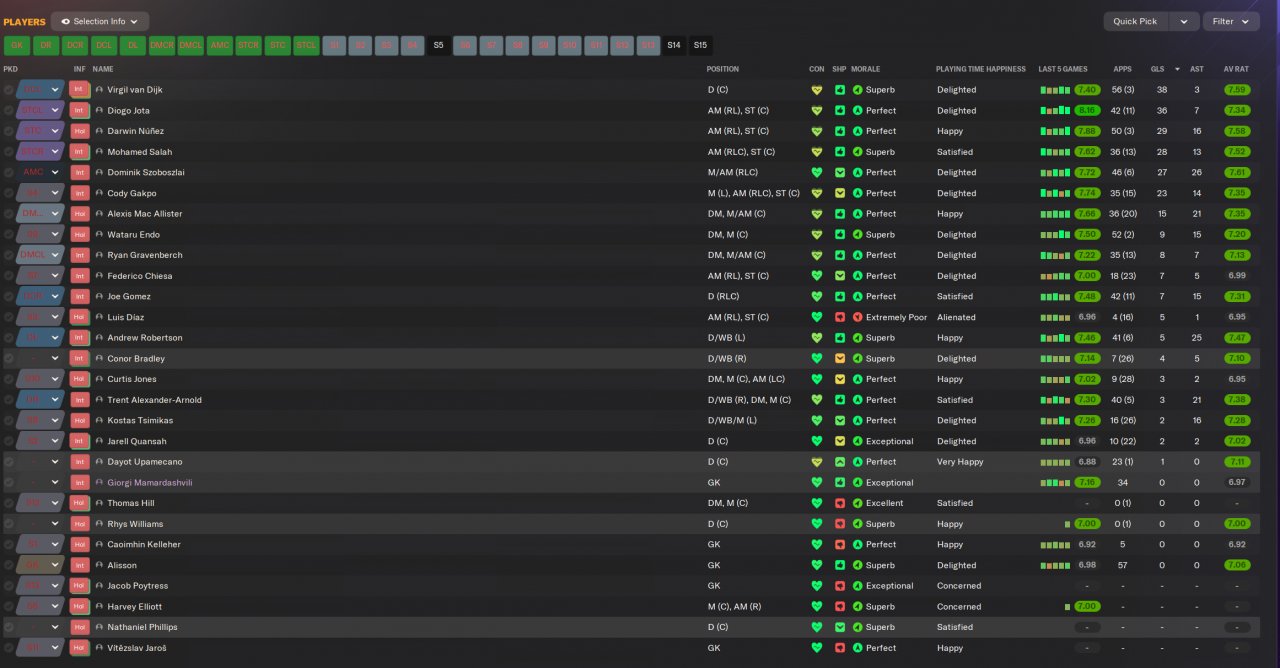
Task: Click the sharpness icon for Conor Bradley
Action: [840, 358]
